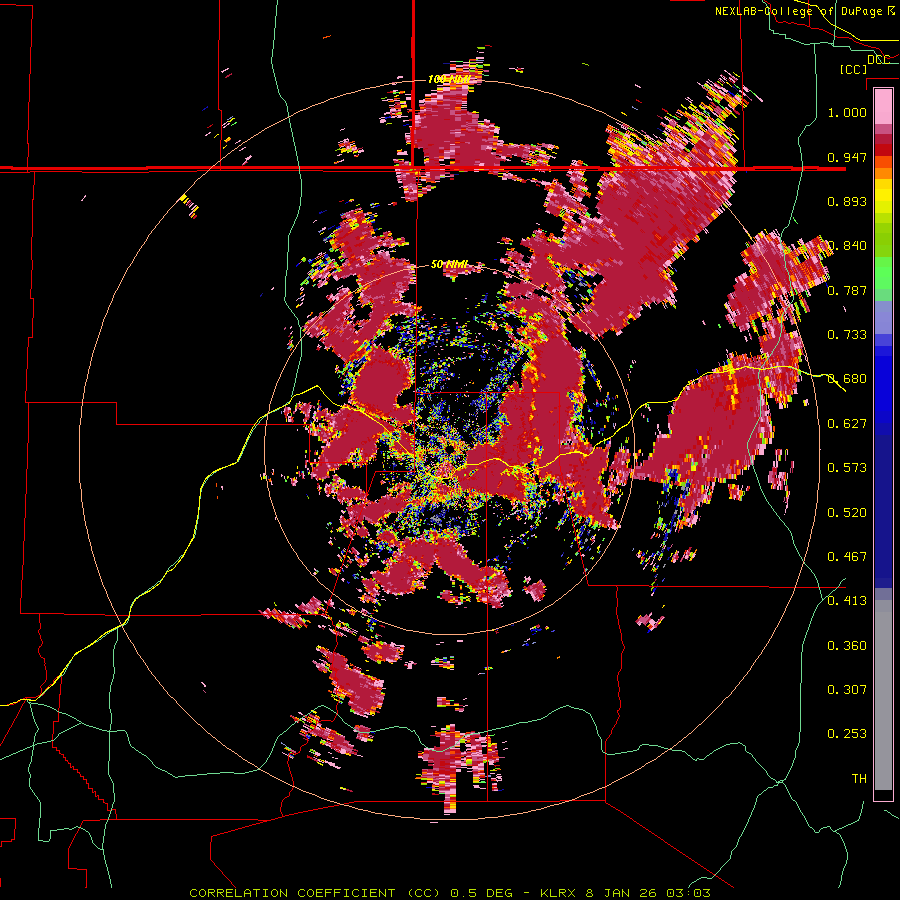900x900 pixels.
Task: Click the 100 NMI range ring label
Action: coord(448,79)
